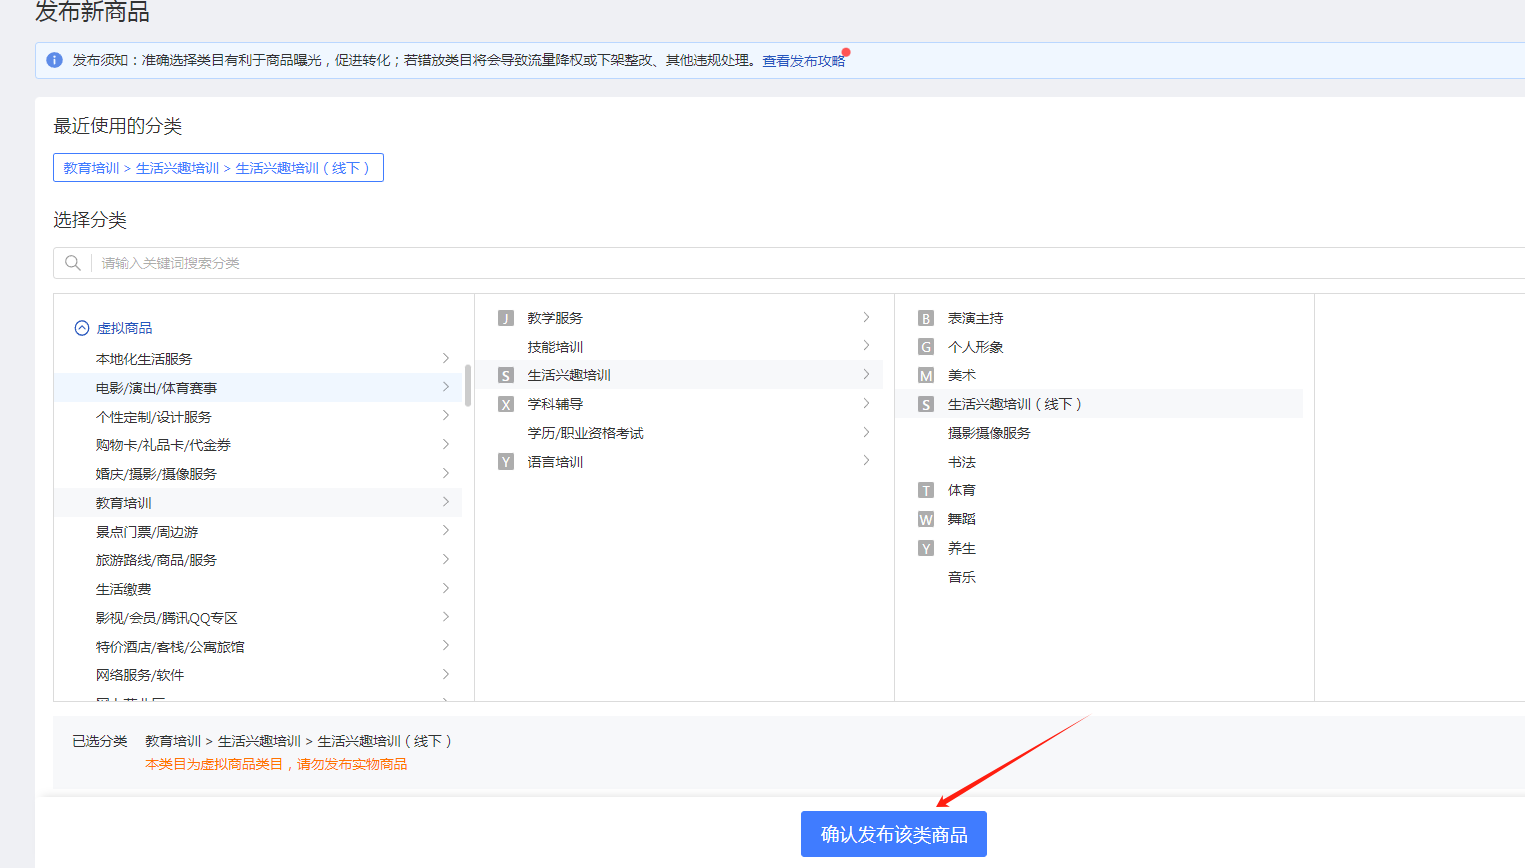Click S badge beside 生活兴趣培训(线下)
The image size is (1525, 868).
coord(926,404)
